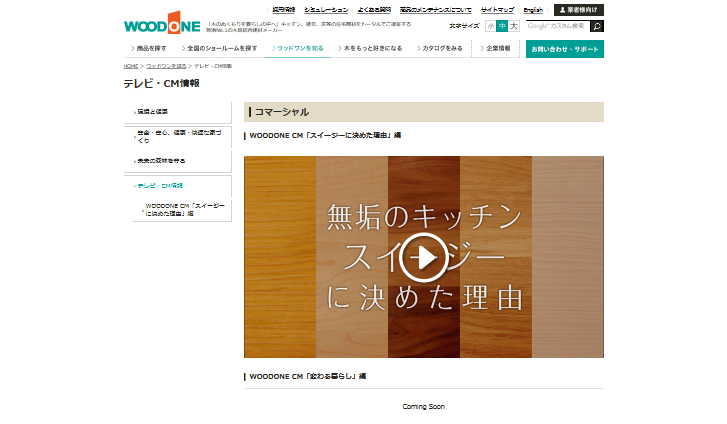Screen dimensions: 727x424
Task: Open 安全・安心、健康・快適な家づくり sidebar item
Action: click(x=178, y=136)
